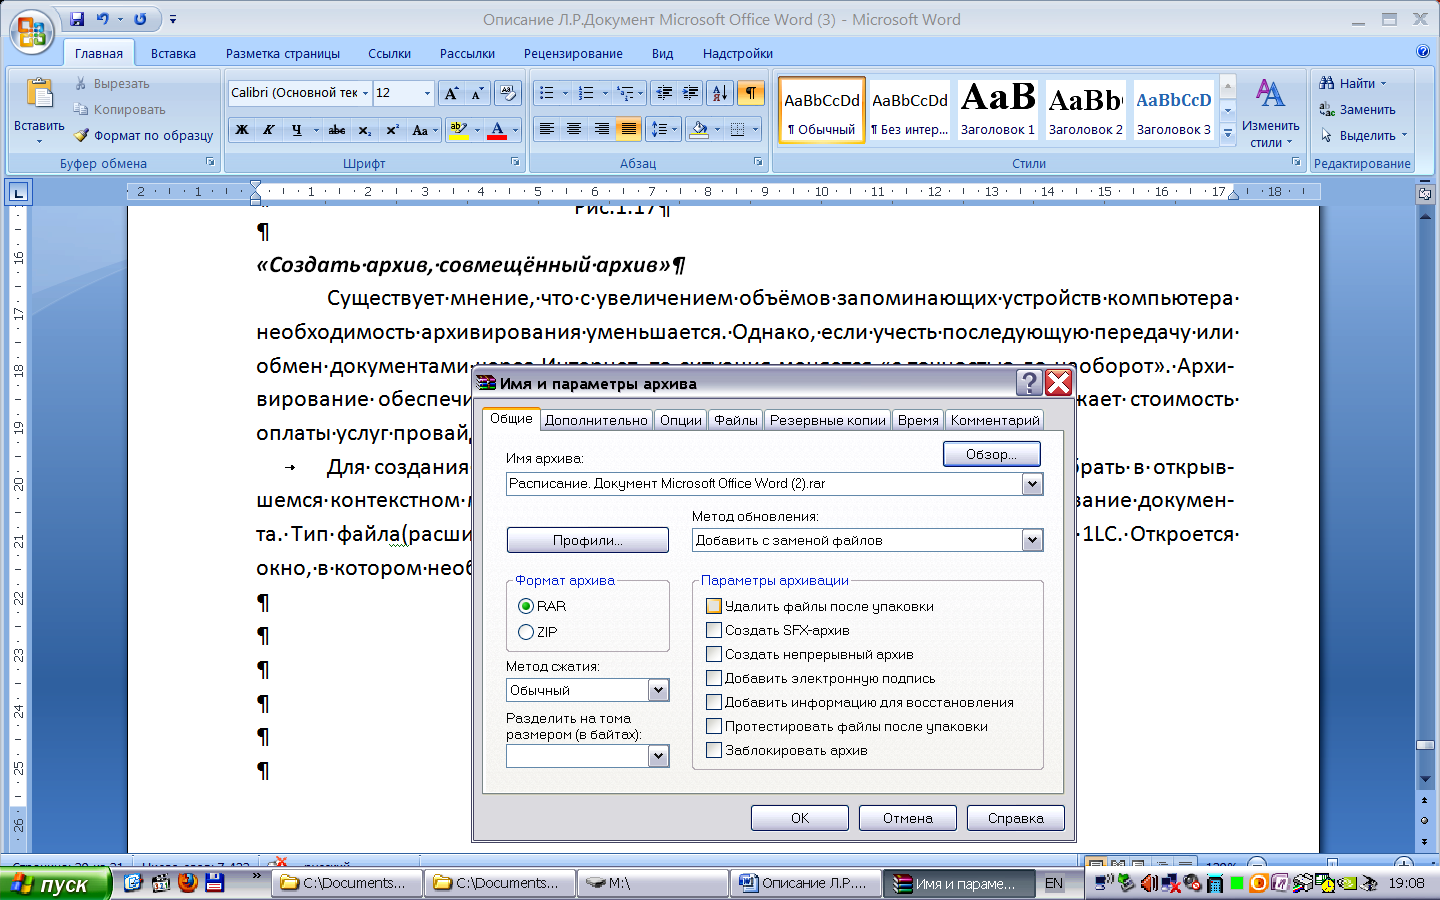
Task: Switch to 'Рецензирование' ribbon tab
Action: [573, 54]
